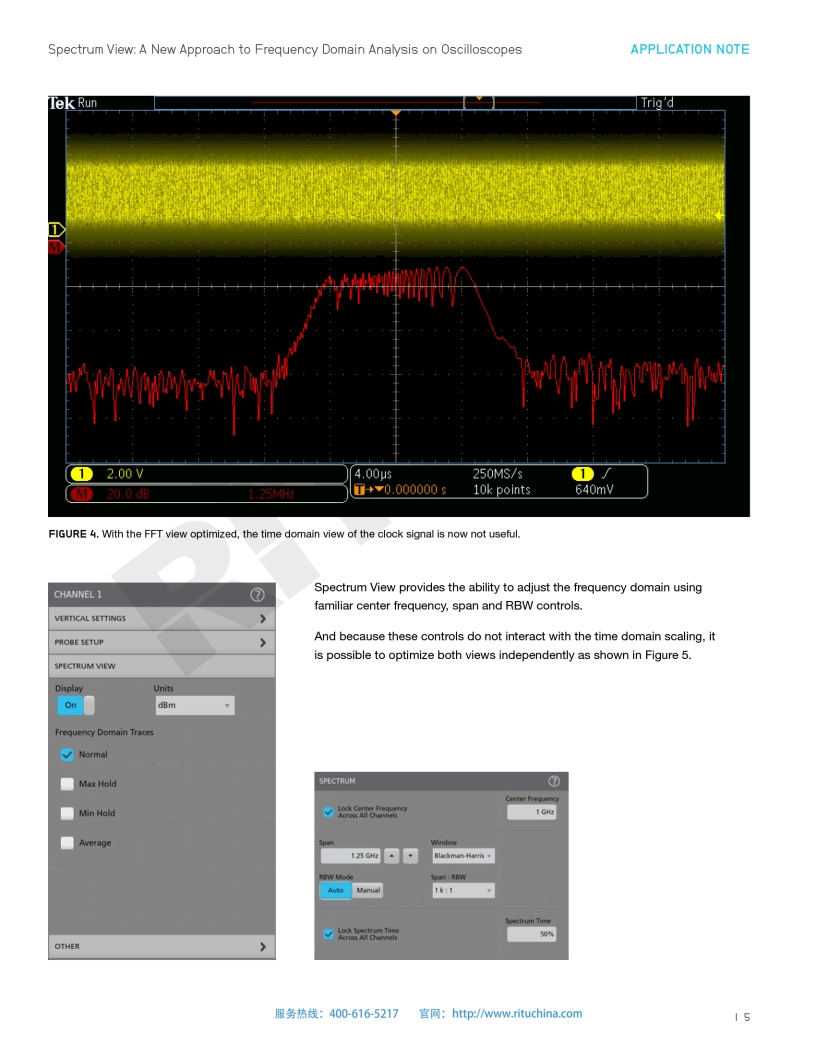Image resolution: width=816 pixels, height=1056 pixels.
Task: Enable the Max Hold trace checkbox
Action: (x=67, y=784)
